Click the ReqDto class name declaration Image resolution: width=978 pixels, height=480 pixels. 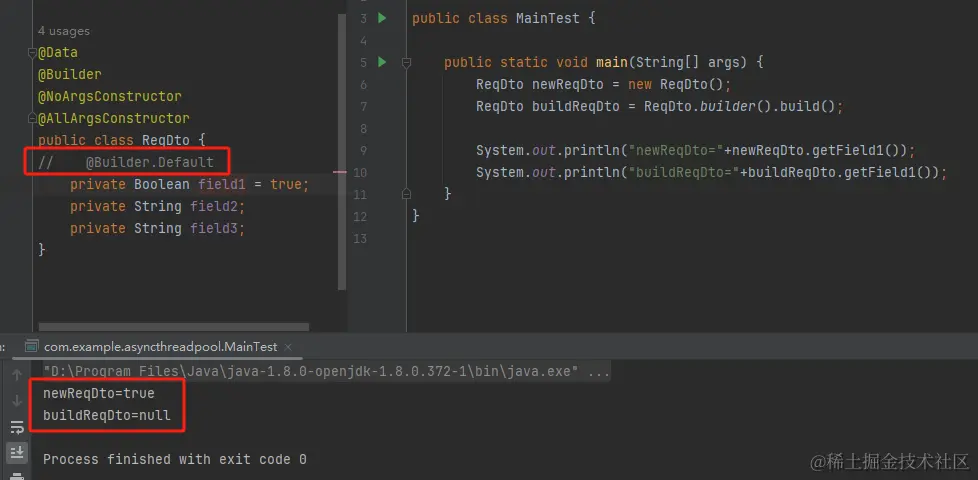coord(165,140)
